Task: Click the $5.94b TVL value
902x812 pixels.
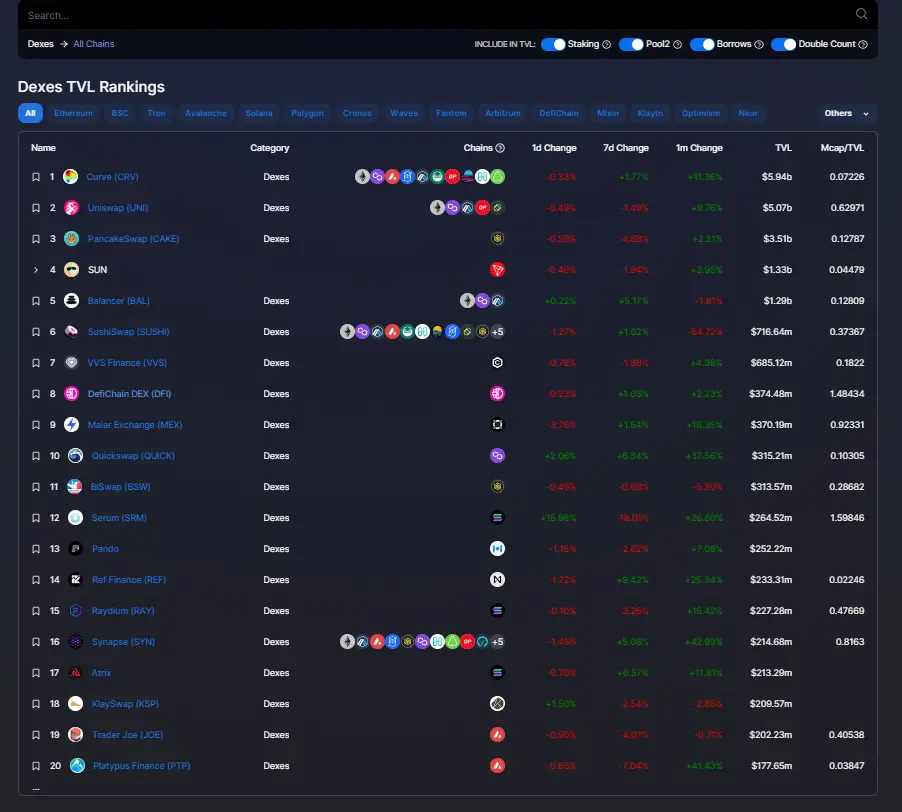Action: click(777, 177)
